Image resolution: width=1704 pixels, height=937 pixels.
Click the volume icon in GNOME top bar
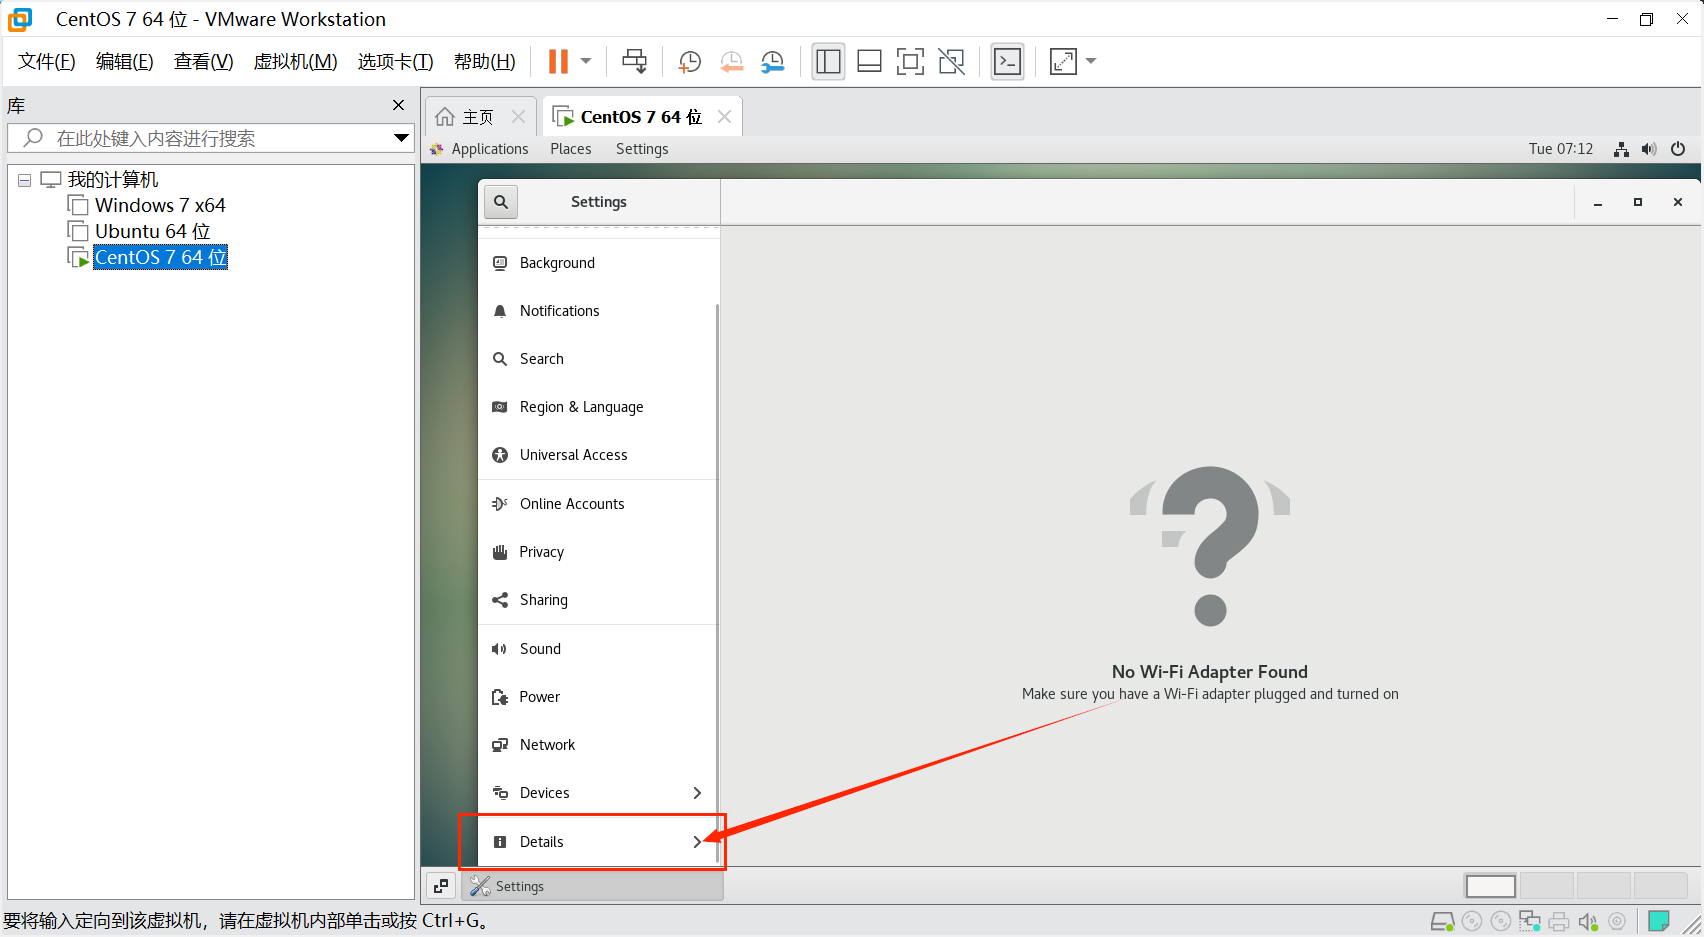[x=1649, y=149]
